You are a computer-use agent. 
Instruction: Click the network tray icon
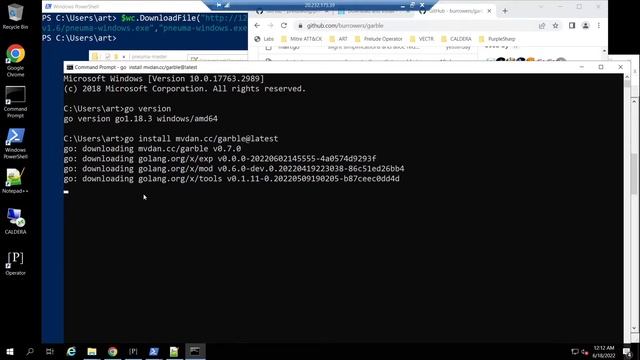575,351
